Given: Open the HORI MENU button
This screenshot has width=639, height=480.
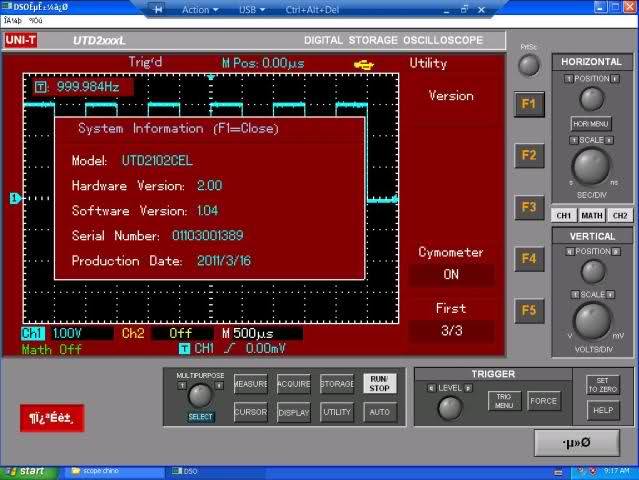Looking at the screenshot, I should [x=591, y=124].
